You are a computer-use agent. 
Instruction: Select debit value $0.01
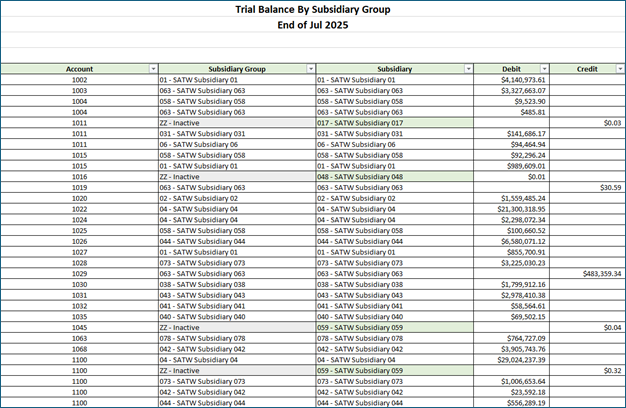click(x=511, y=177)
